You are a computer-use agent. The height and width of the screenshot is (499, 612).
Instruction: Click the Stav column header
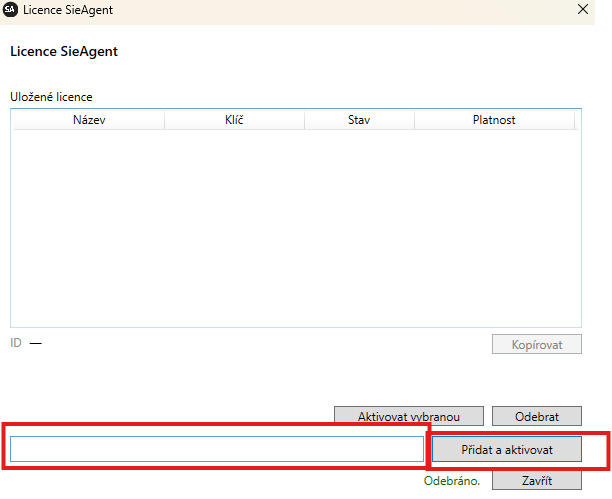pyautogui.click(x=359, y=120)
